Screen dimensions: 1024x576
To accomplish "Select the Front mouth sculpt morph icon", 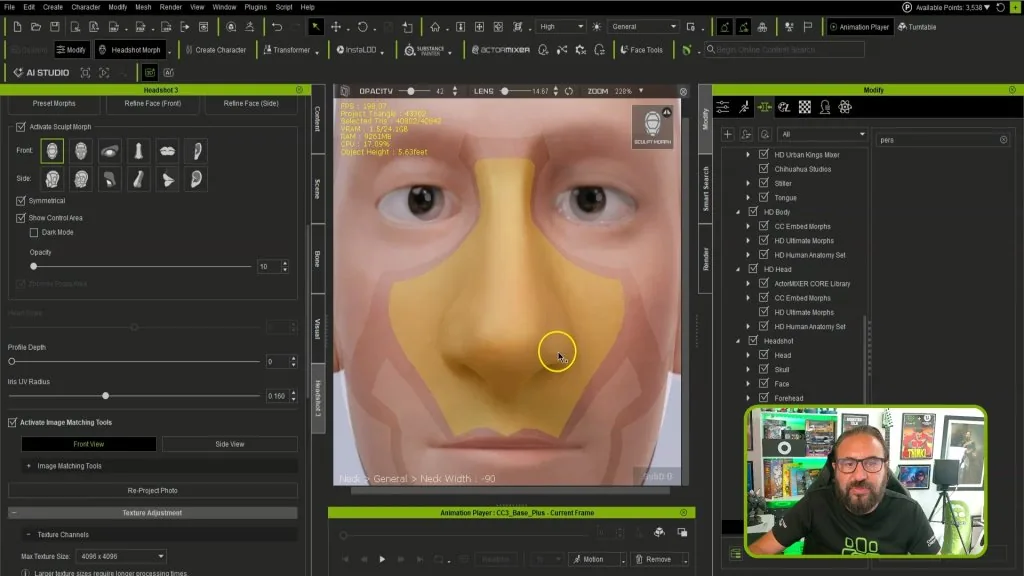I will click(167, 151).
